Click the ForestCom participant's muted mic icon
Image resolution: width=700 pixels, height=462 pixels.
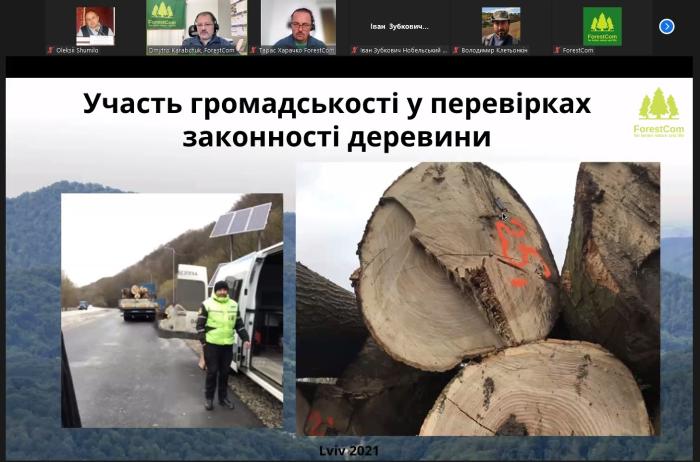point(558,50)
